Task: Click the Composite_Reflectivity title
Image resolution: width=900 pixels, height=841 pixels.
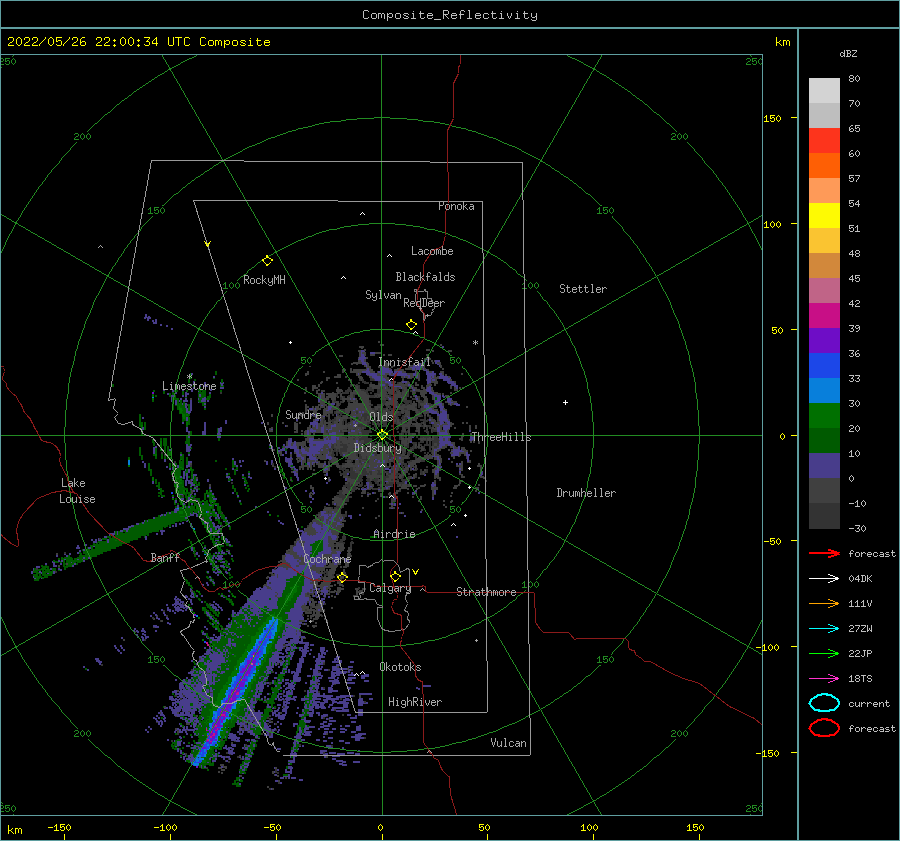Action: [450, 15]
